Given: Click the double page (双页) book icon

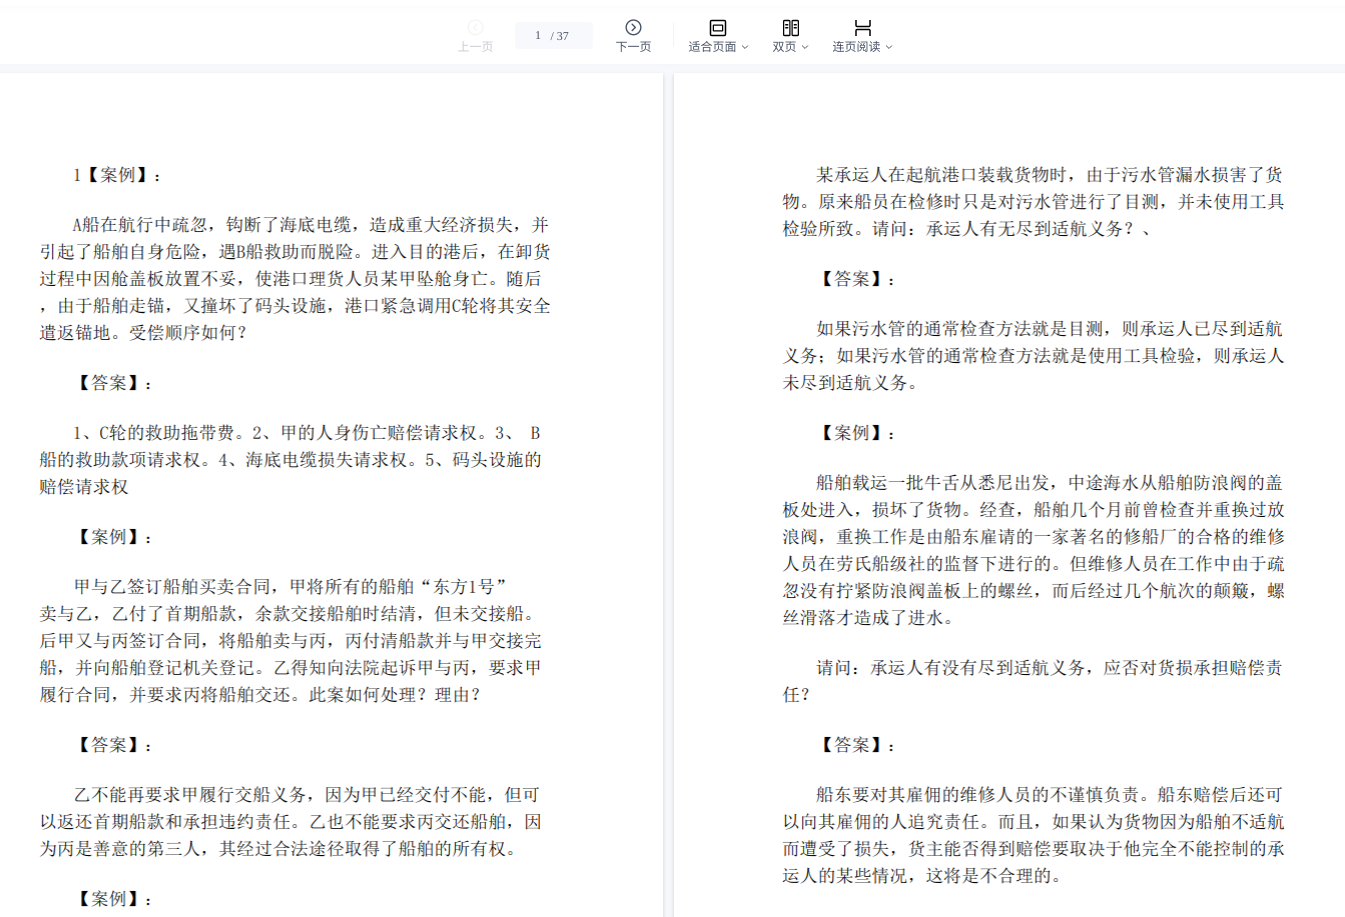Looking at the screenshot, I should click(x=790, y=27).
